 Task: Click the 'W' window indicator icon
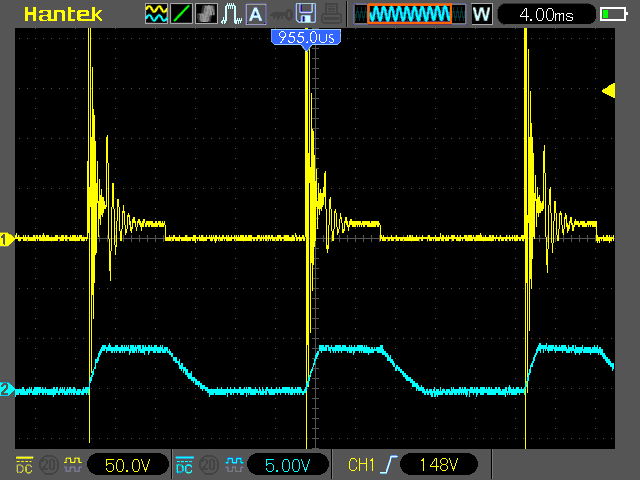click(481, 14)
